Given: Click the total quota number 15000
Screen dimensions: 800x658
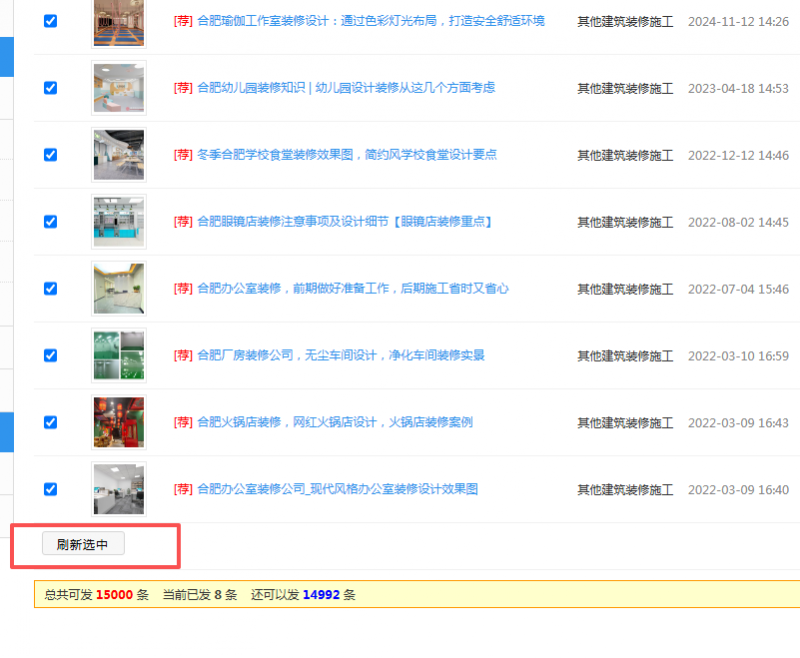Looking at the screenshot, I should [114, 595].
